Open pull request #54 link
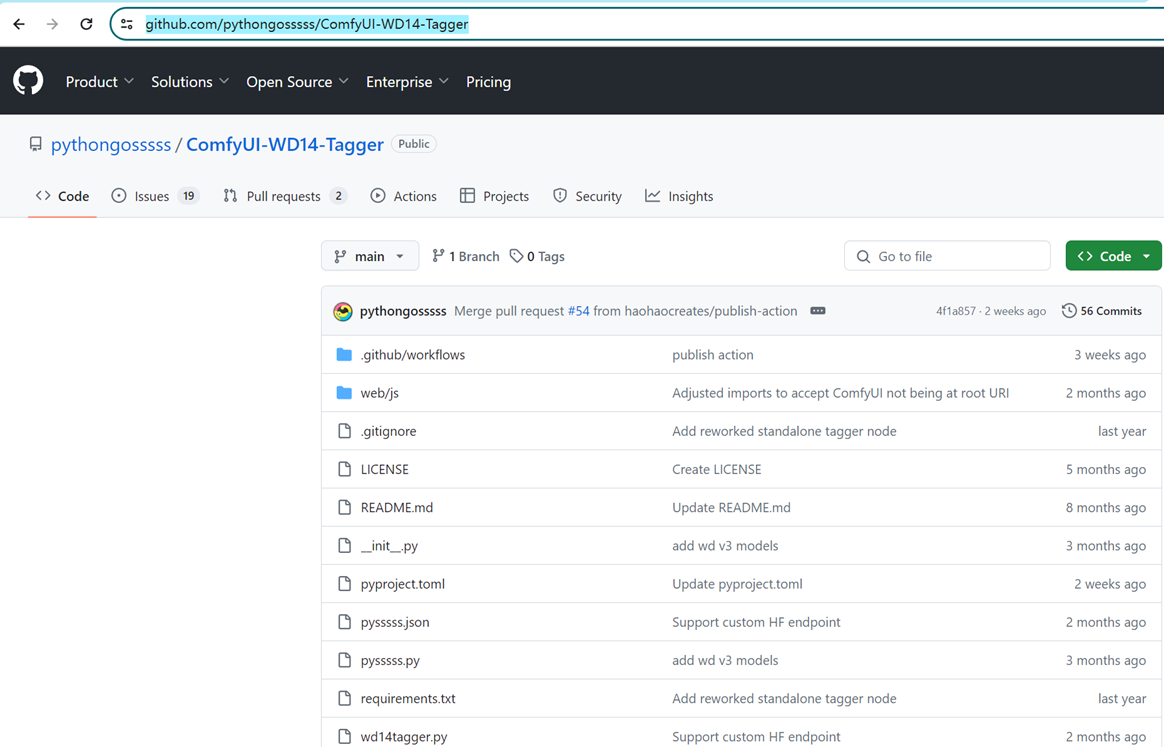Viewport: 1164px width, 747px height. 578,310
